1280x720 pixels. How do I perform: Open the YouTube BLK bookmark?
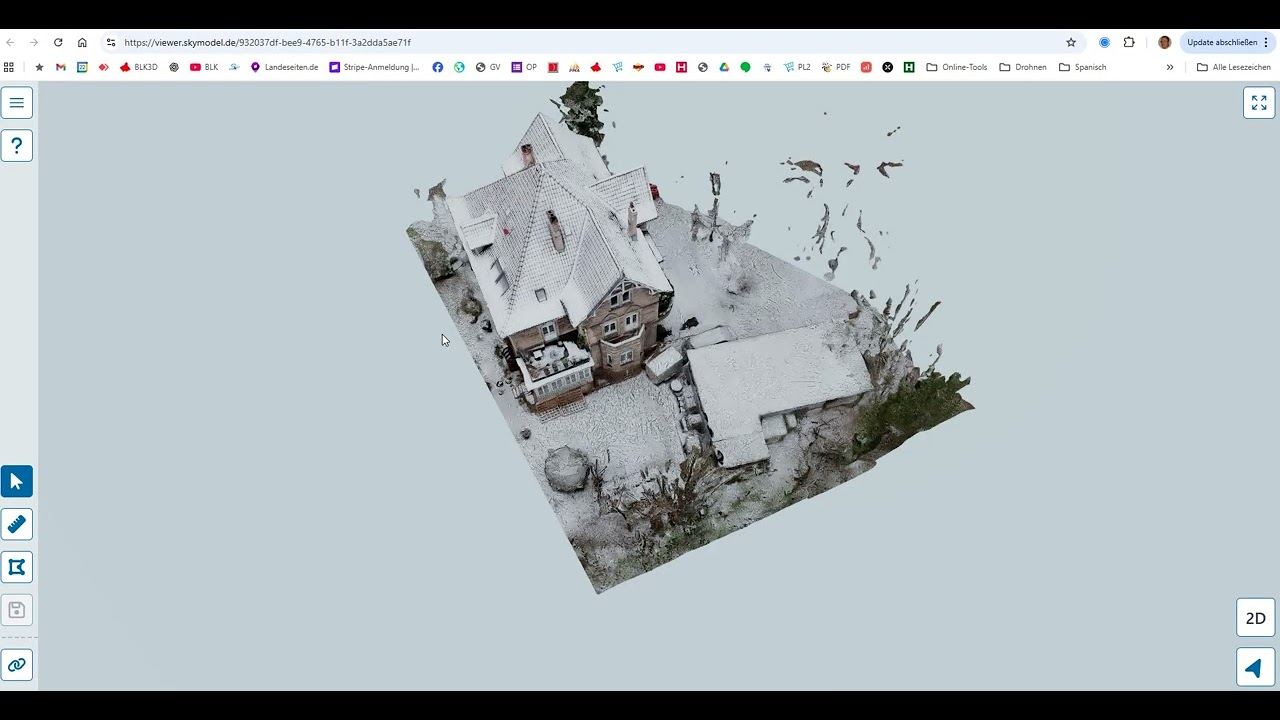(204, 67)
